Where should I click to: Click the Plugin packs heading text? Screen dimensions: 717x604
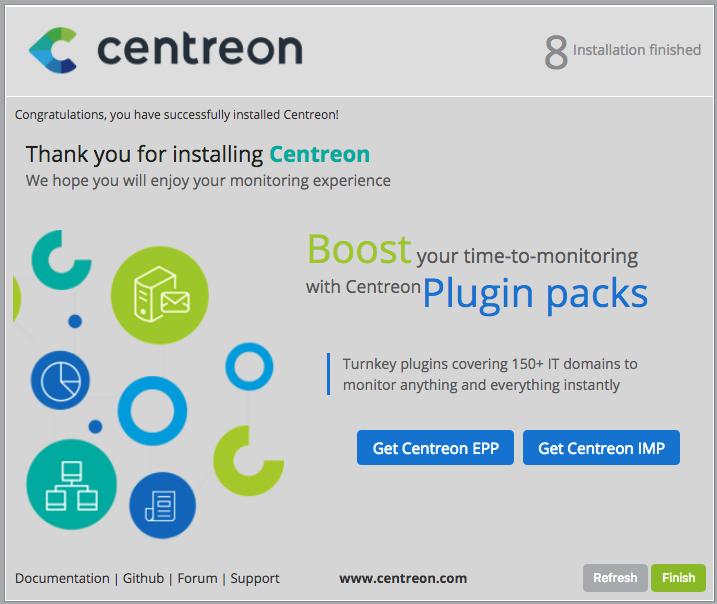point(535,294)
